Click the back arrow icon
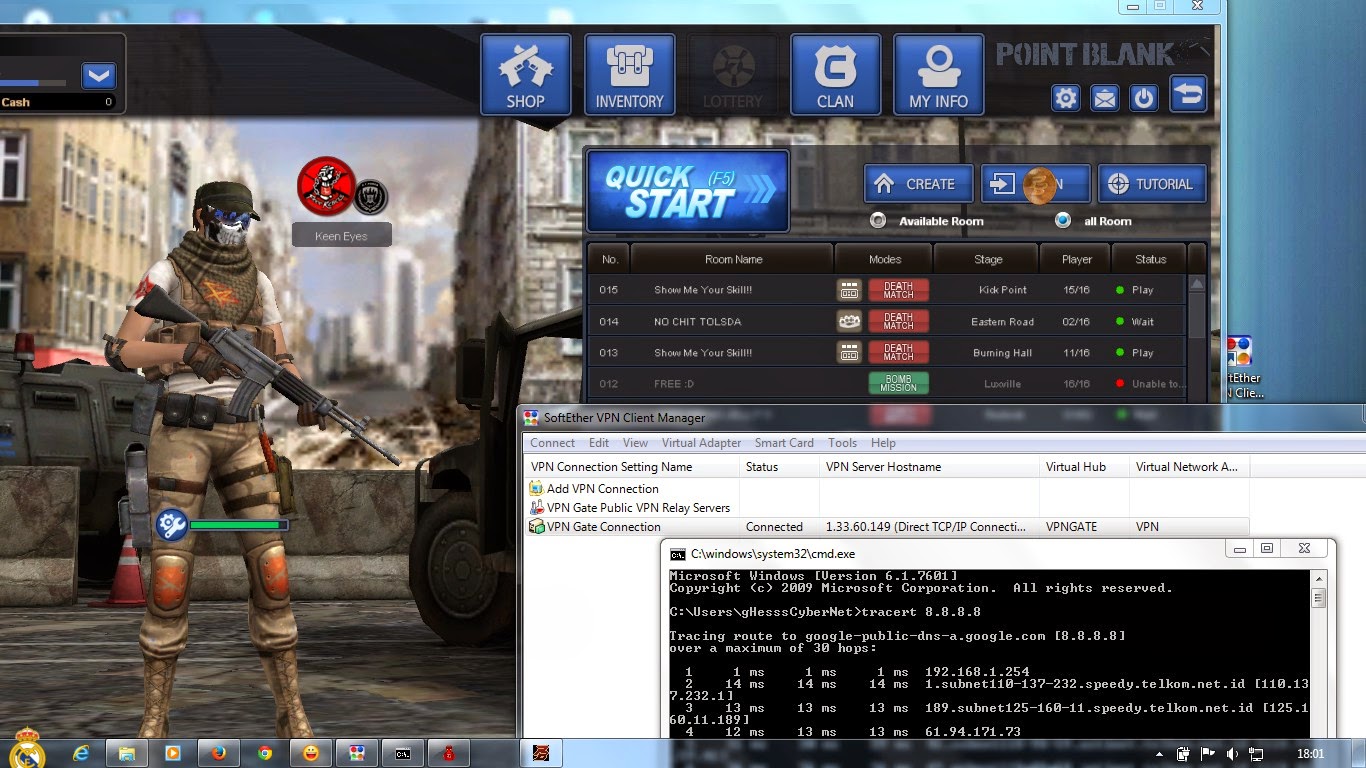Screen dimensions: 1366x768 [x=1189, y=94]
